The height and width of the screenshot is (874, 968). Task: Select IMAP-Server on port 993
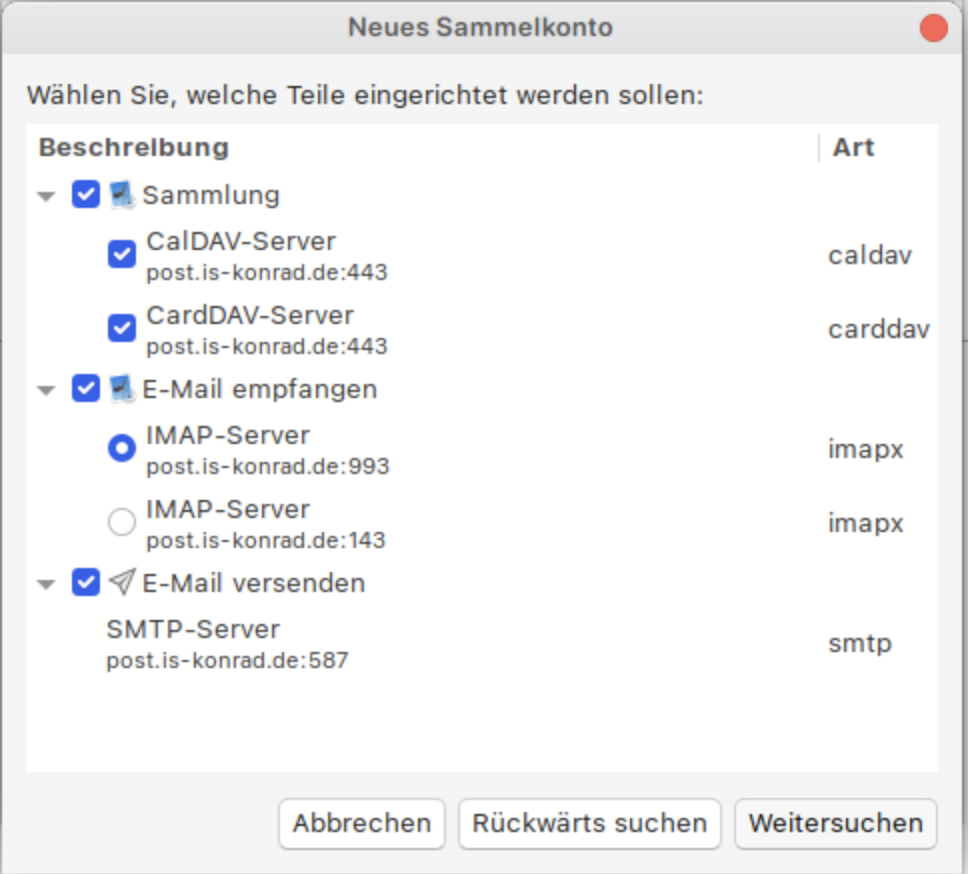[x=122, y=449]
